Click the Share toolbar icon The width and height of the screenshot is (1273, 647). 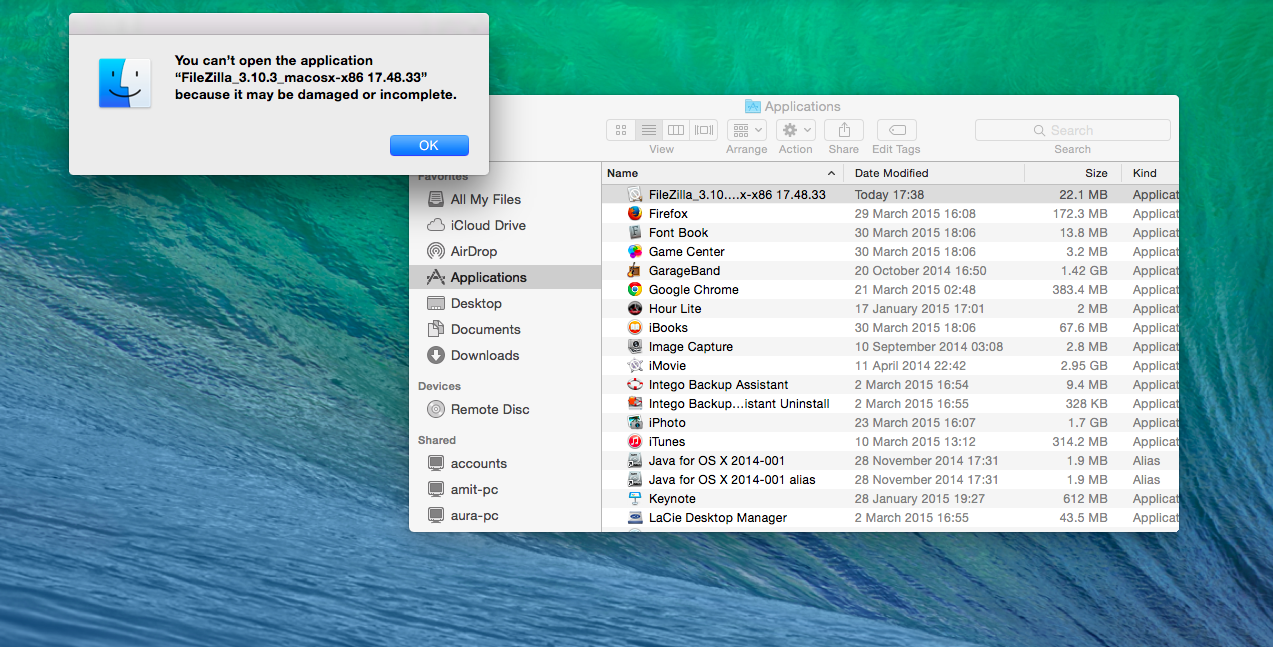(844, 130)
